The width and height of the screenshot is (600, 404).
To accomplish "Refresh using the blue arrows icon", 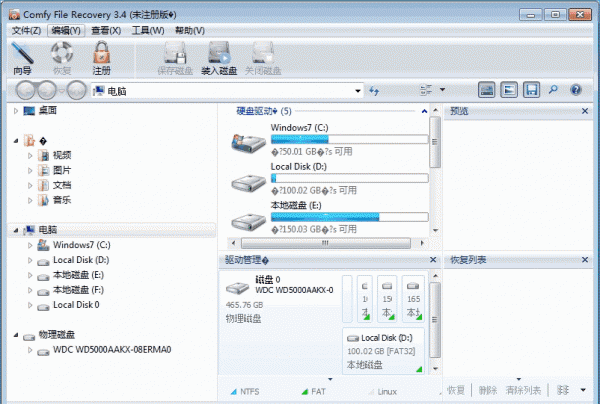I will pos(374,91).
